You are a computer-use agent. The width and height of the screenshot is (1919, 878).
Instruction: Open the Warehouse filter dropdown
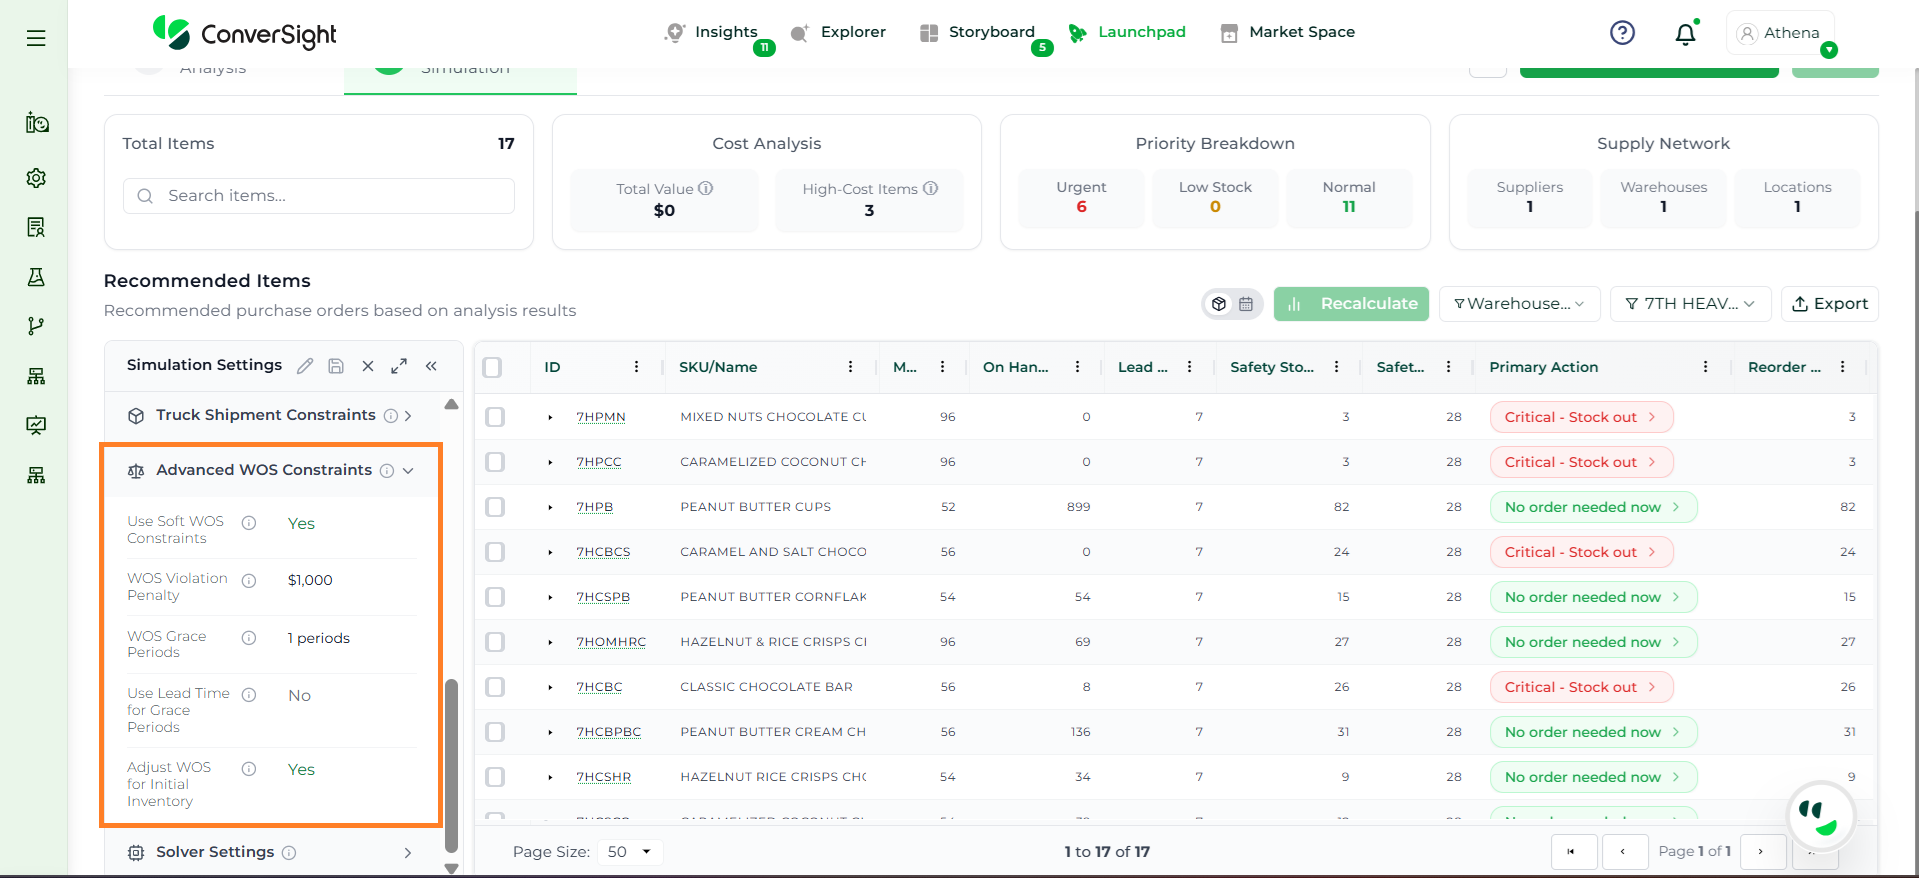[1519, 304]
